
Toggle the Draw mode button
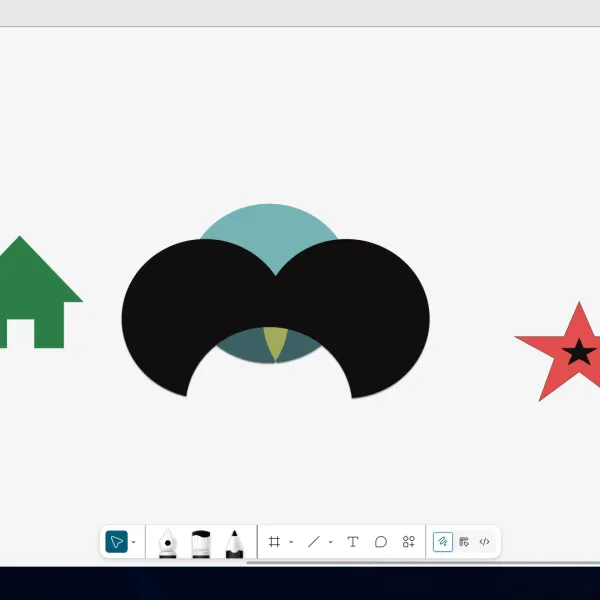point(443,541)
